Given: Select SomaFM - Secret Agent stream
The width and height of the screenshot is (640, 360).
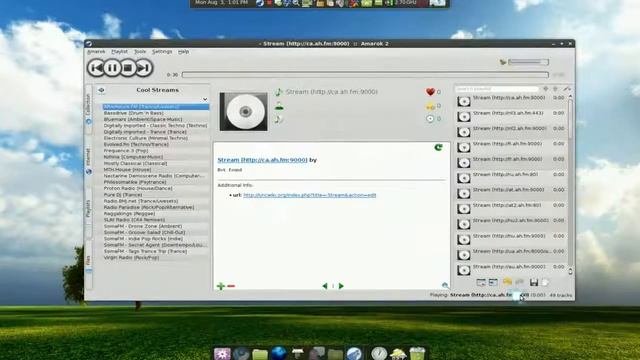Looking at the screenshot, I should coord(156,245).
